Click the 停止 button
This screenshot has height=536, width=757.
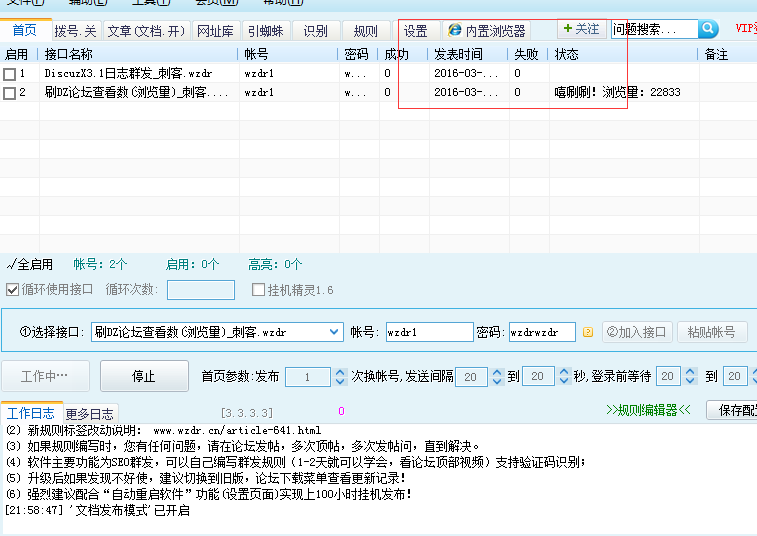[144, 376]
